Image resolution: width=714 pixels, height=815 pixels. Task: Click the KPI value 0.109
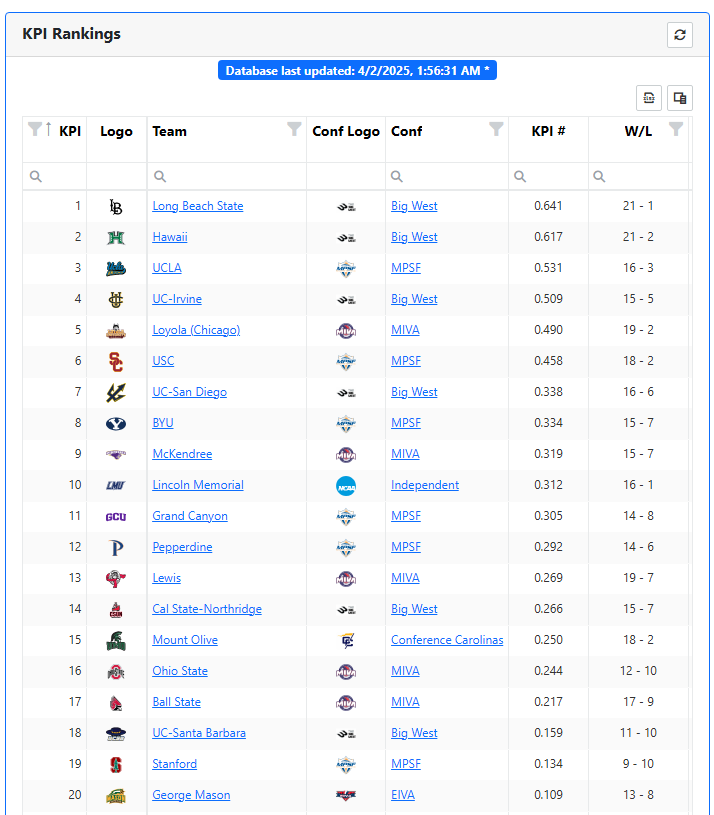tap(548, 795)
